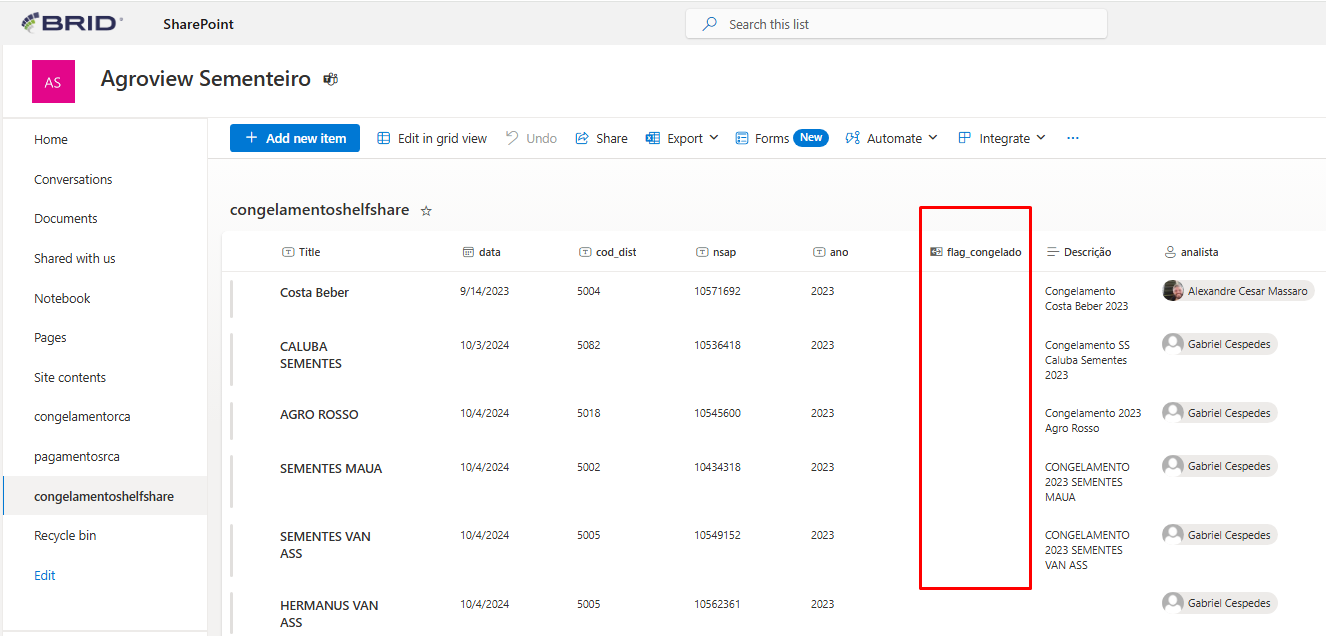This screenshot has height=636, width=1326.
Task: Open the Recycle bin
Action: (65, 536)
